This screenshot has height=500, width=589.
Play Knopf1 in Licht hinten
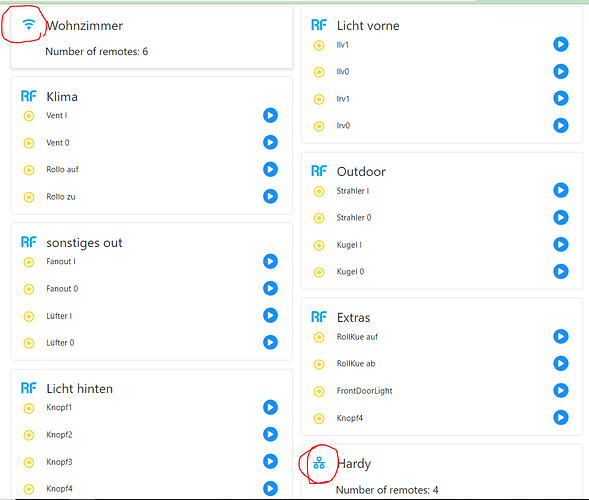(x=270, y=407)
